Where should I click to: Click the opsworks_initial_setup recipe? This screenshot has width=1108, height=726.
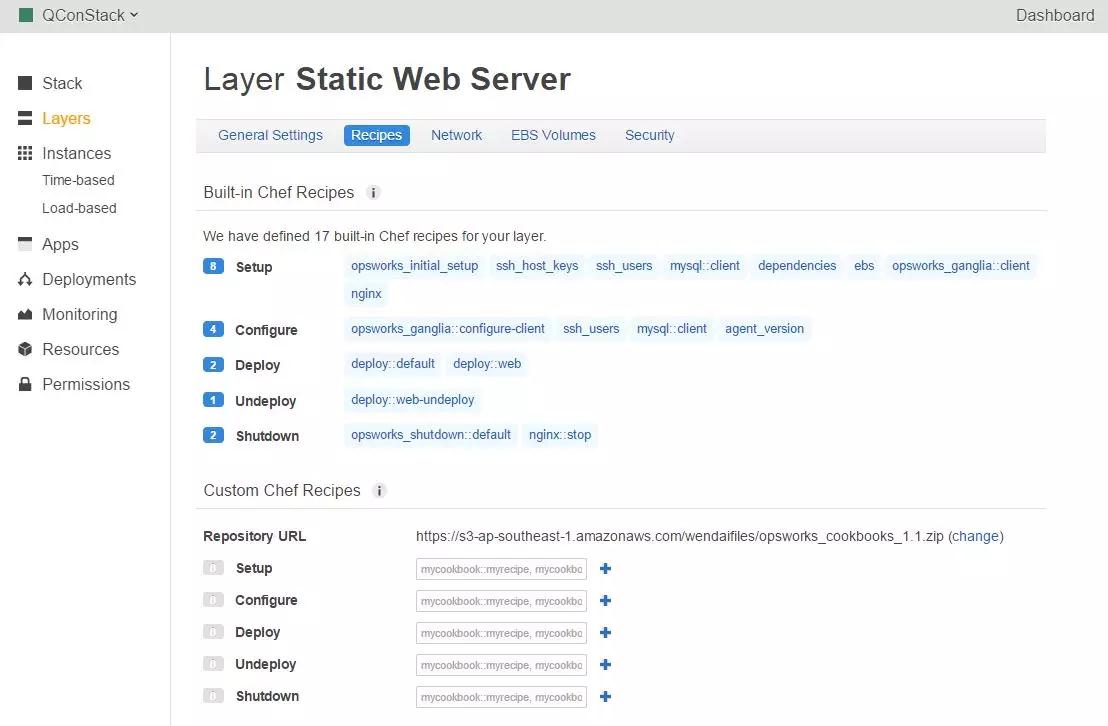pyautogui.click(x=415, y=266)
